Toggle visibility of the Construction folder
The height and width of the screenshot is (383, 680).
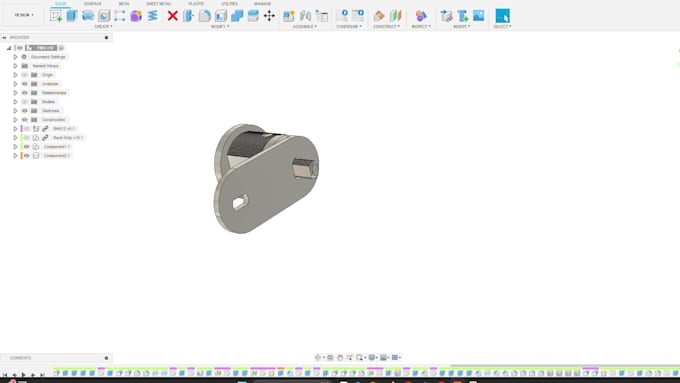(x=25, y=120)
